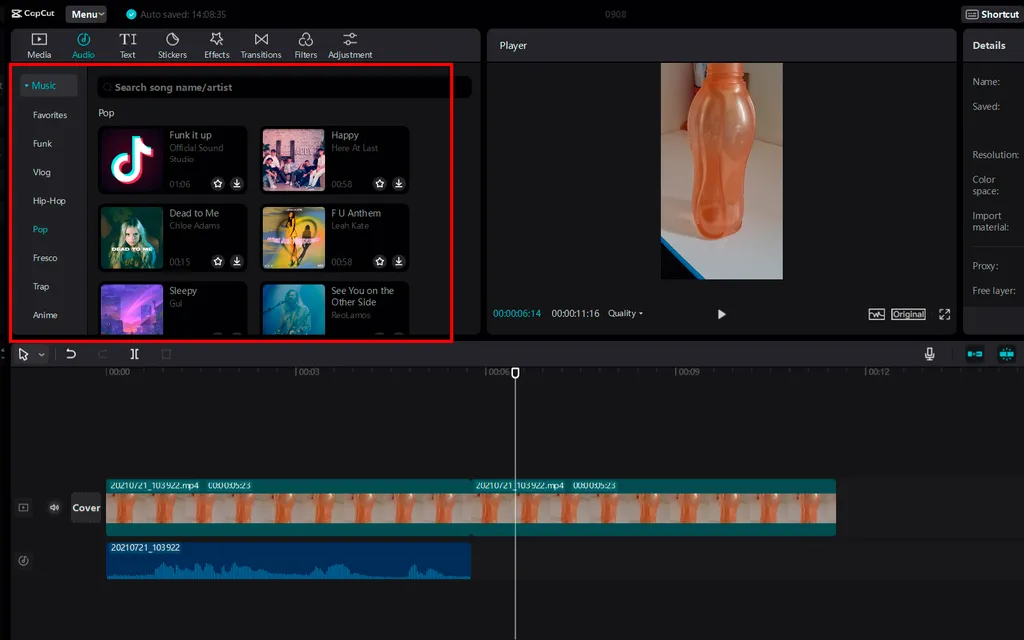
Task: Collapse the Music category list
Action: 26,86
